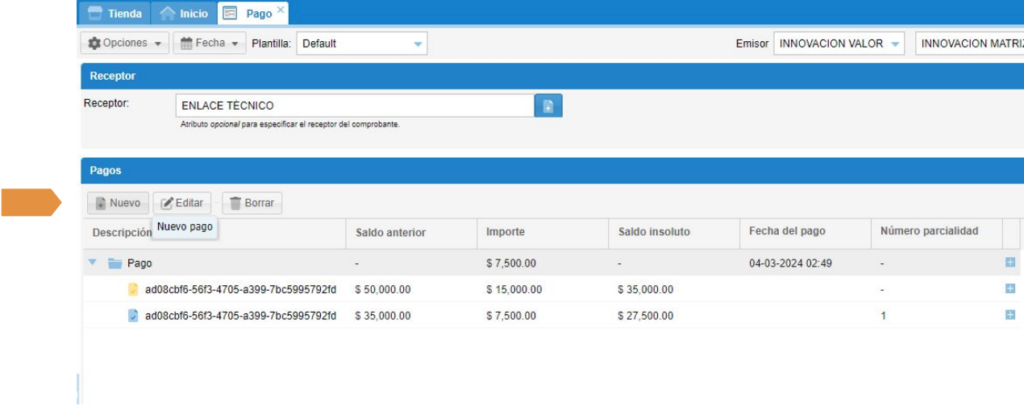
Task: Click the plus icon on Pago row
Action: [x=1010, y=263]
